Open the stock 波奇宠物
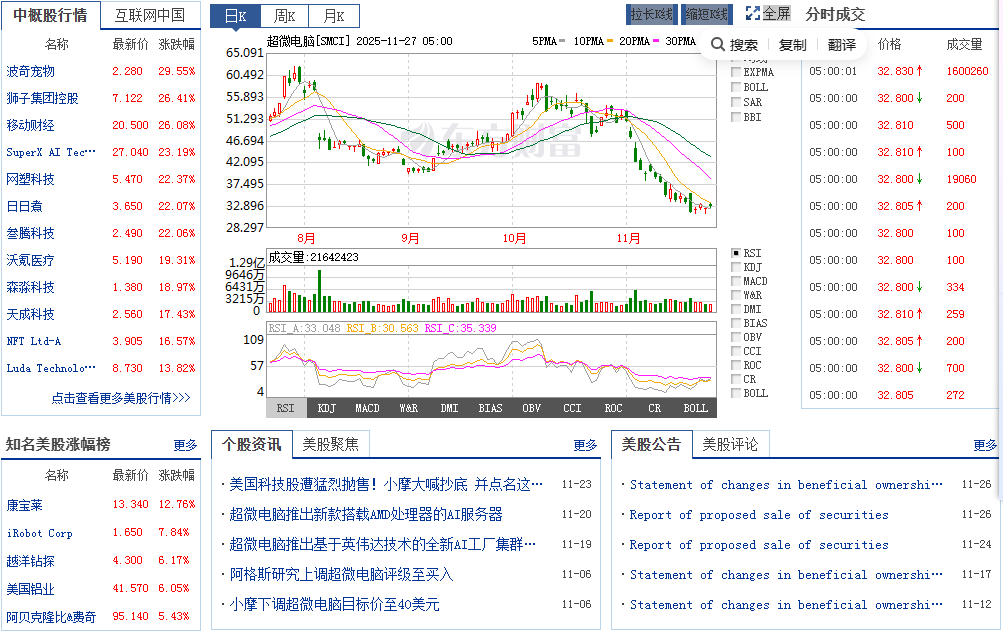The height and width of the screenshot is (633, 1003). [30, 71]
